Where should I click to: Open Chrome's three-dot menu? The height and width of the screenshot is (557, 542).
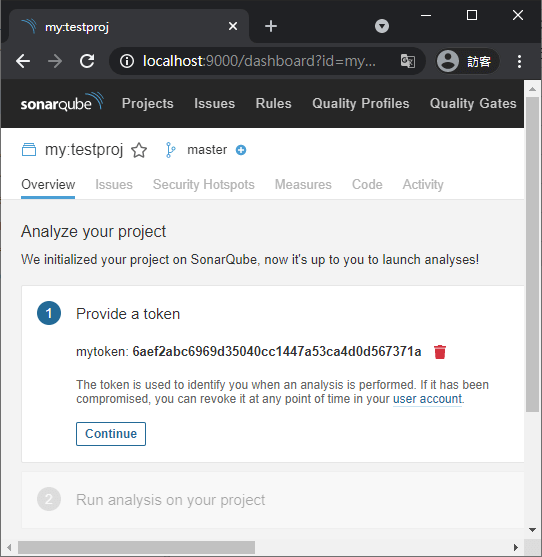coord(519,61)
